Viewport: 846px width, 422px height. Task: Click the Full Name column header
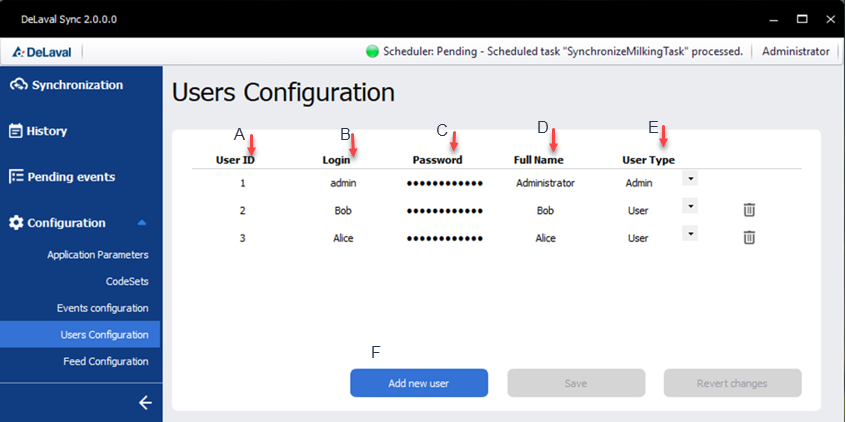538,160
